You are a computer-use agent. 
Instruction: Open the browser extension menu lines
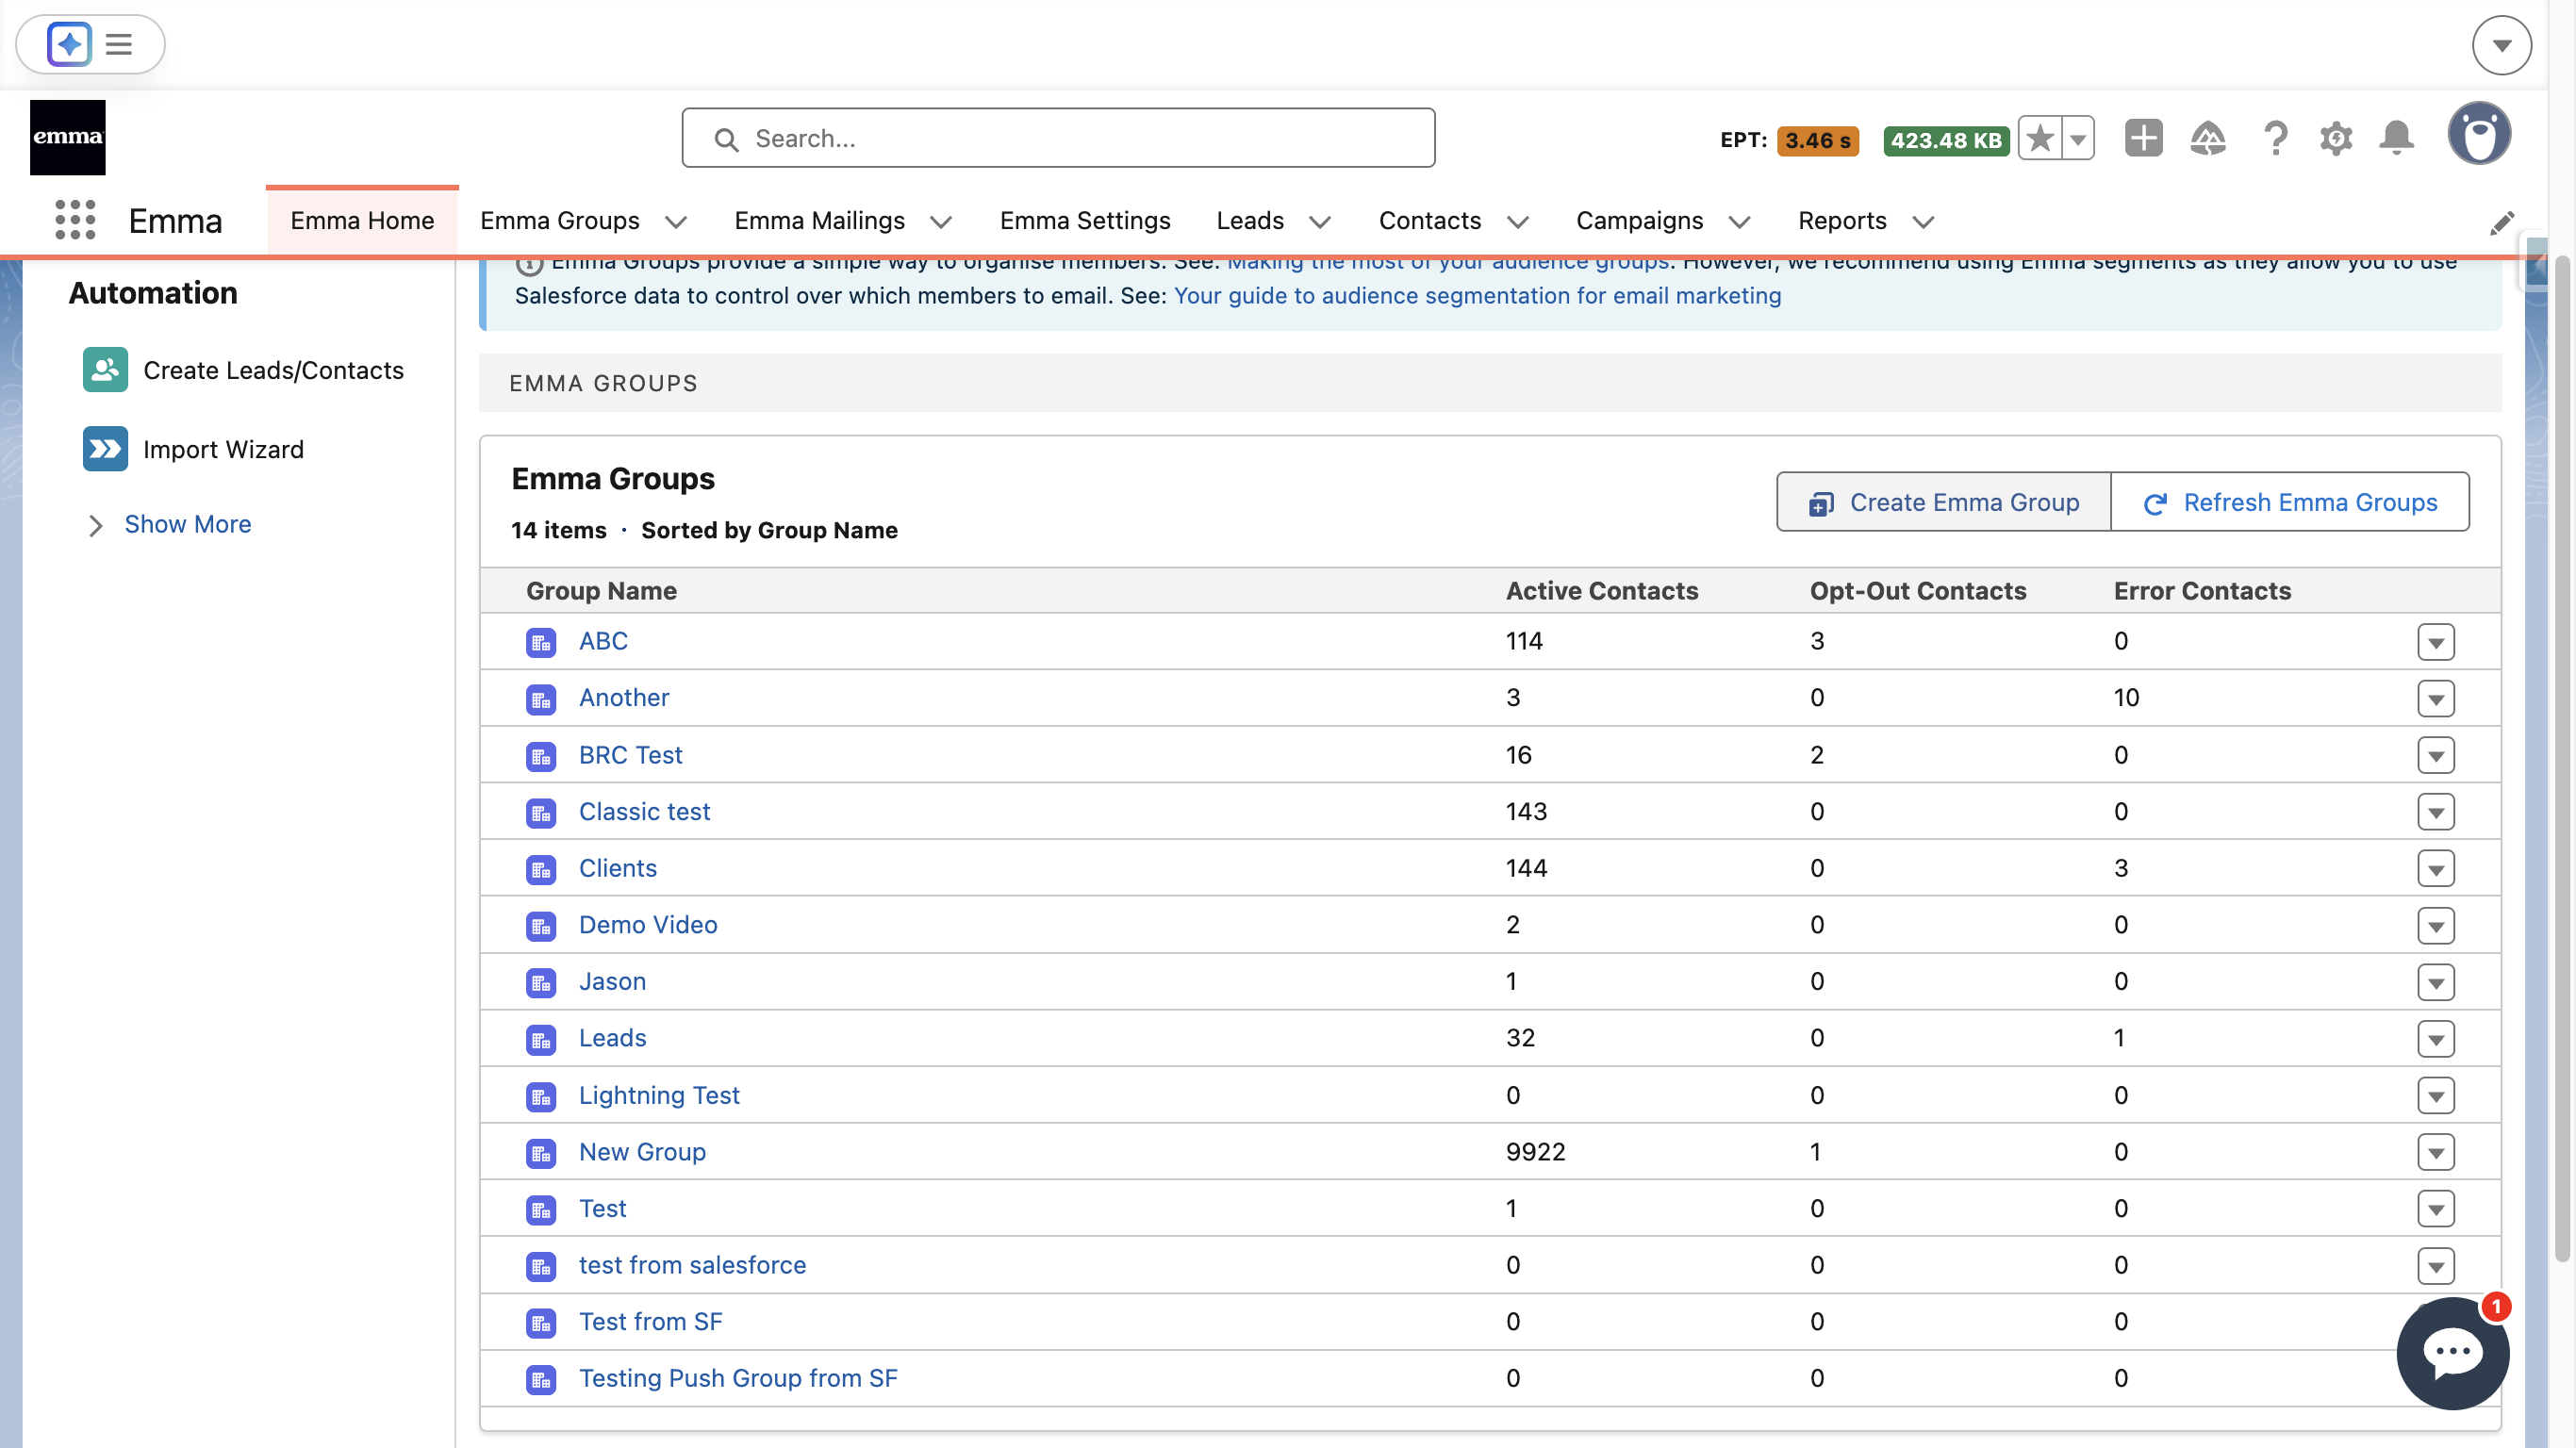(x=119, y=44)
